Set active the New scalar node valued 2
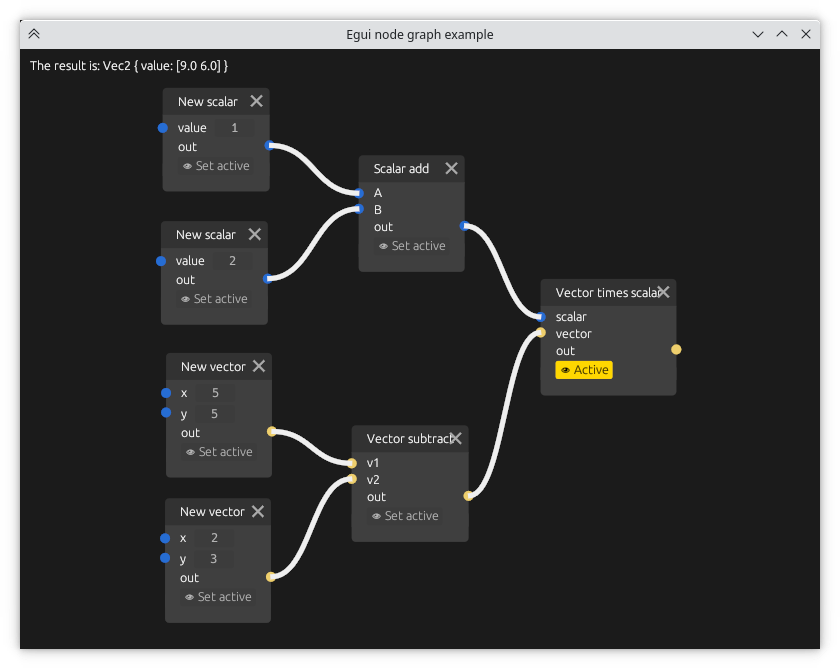Image resolution: width=840 pixels, height=669 pixels. (x=214, y=299)
